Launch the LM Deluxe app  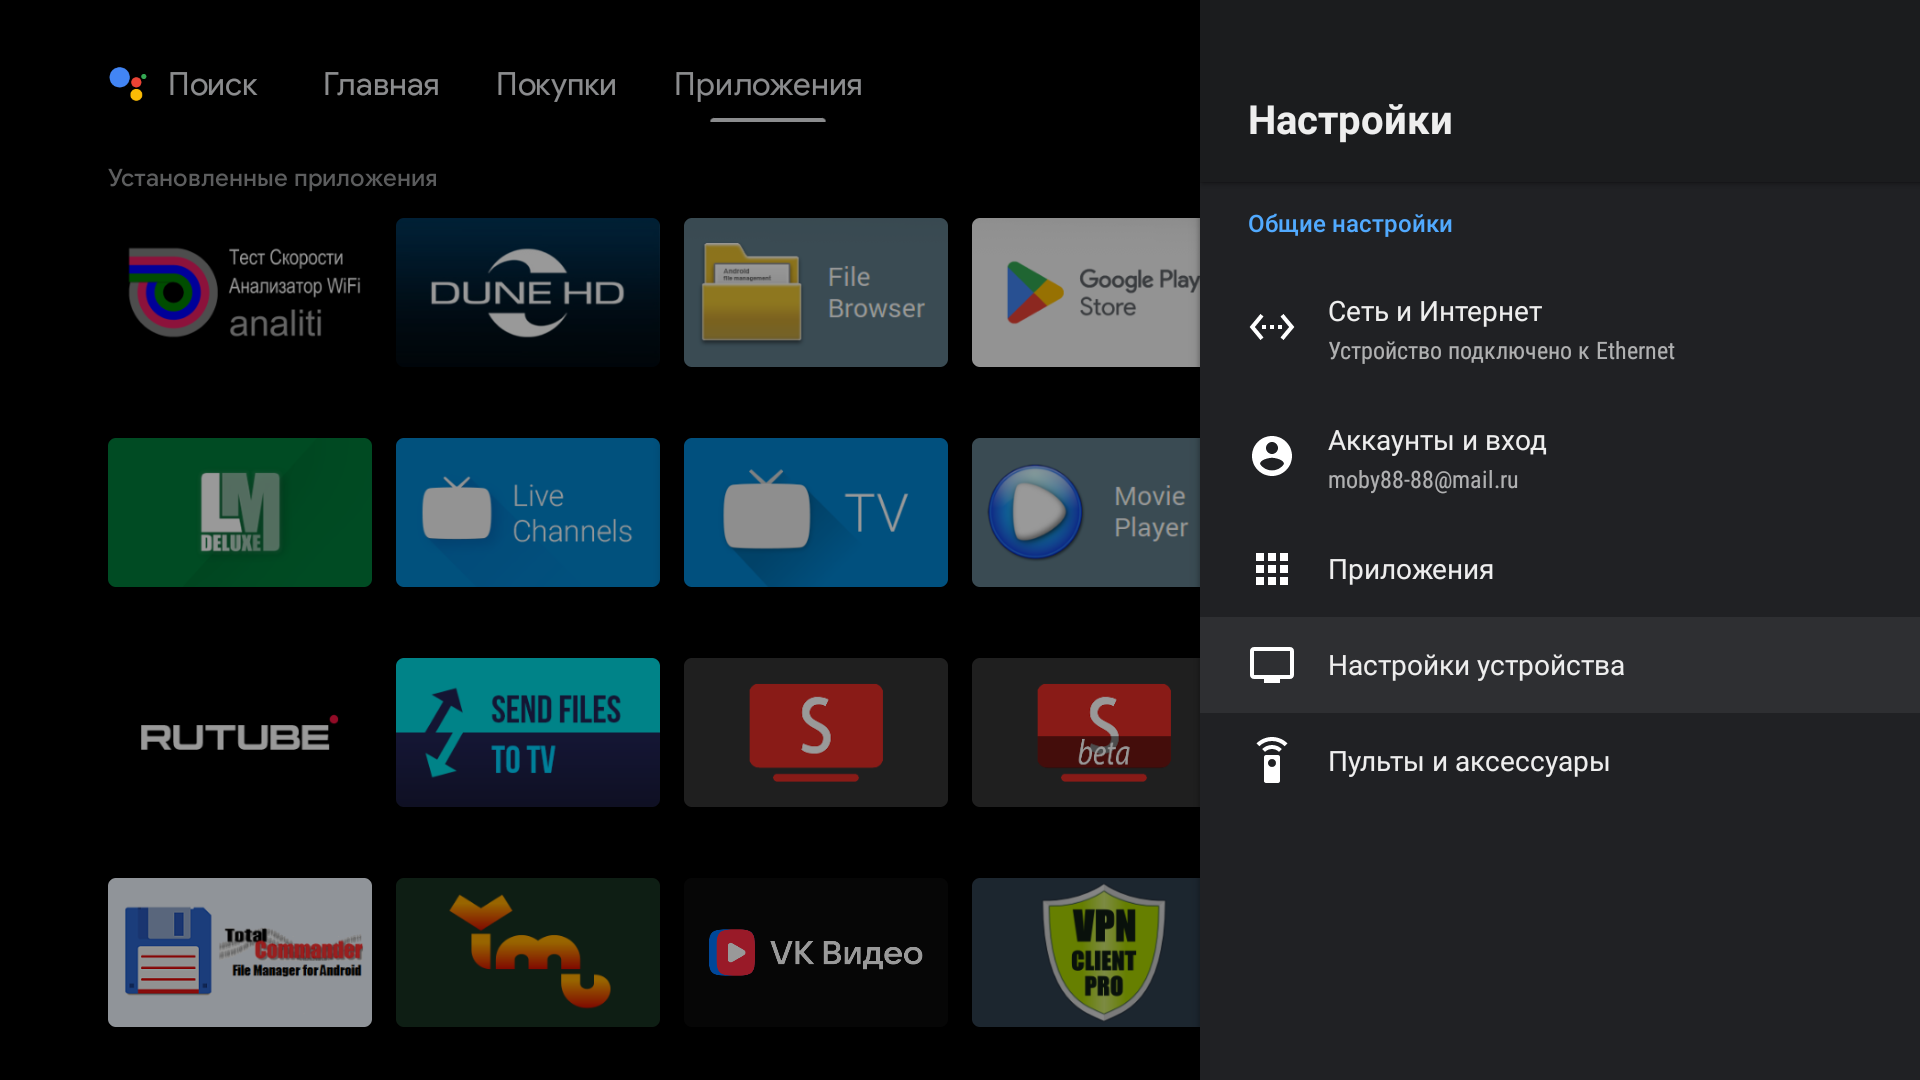239,512
